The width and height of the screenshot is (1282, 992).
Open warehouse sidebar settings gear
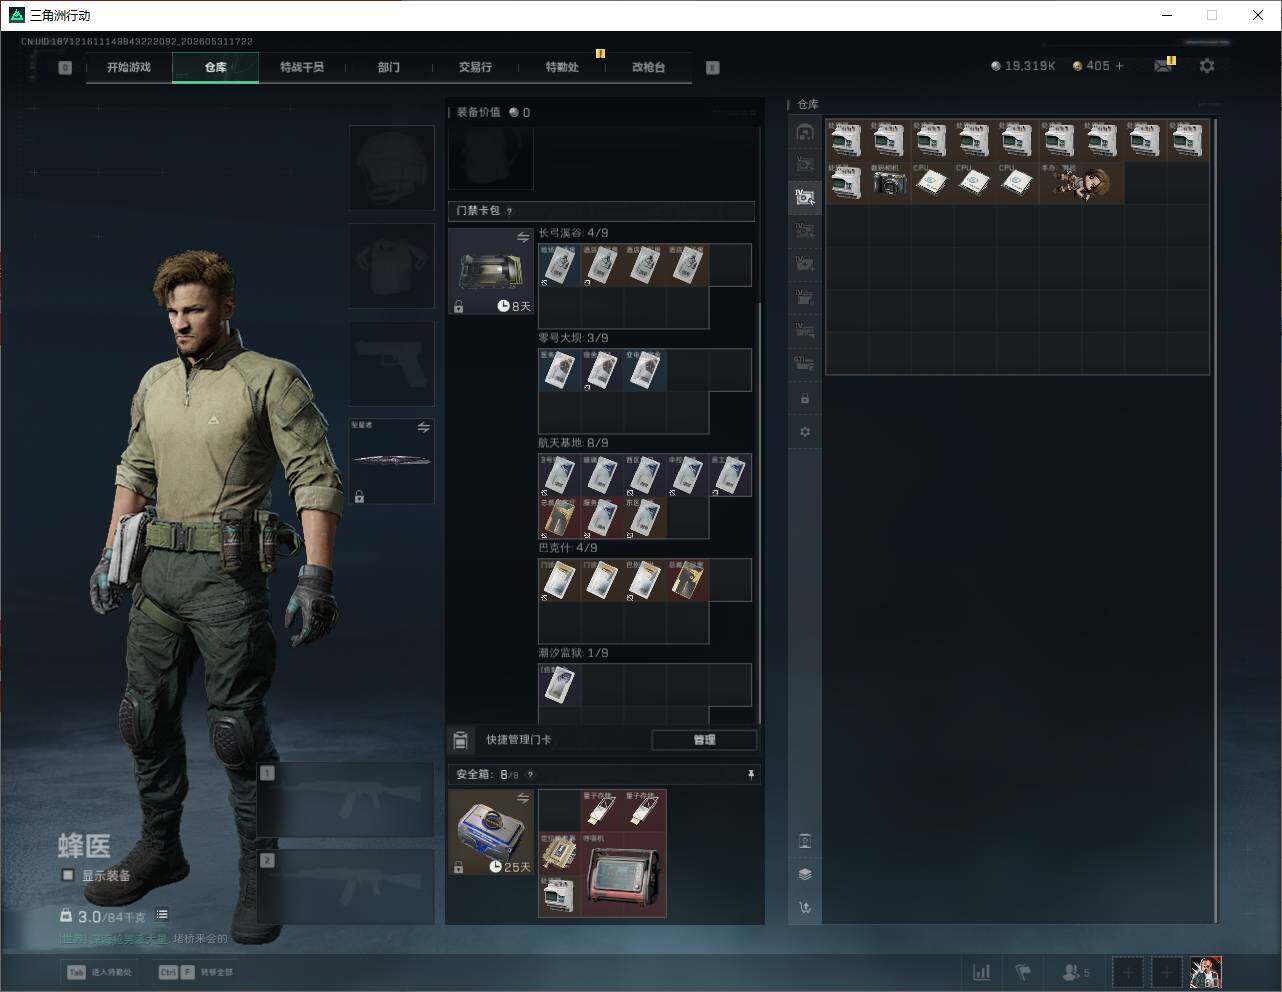[x=805, y=432]
